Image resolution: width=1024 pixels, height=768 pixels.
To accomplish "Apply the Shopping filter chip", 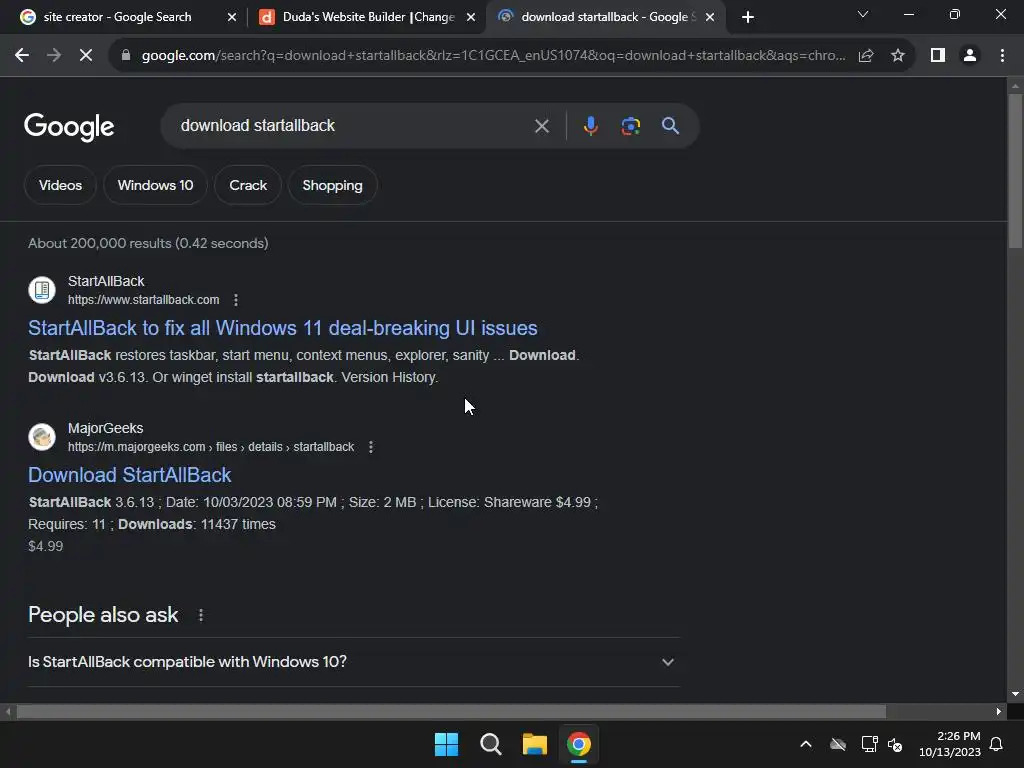I will pos(332,185).
